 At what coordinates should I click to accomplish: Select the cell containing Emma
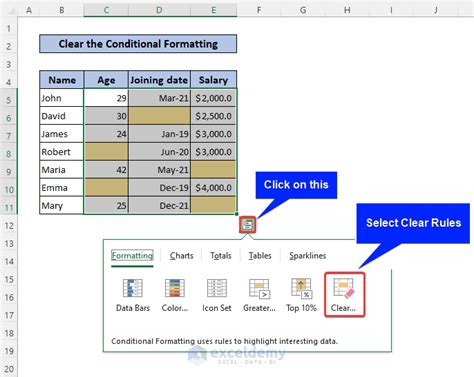[x=62, y=188]
